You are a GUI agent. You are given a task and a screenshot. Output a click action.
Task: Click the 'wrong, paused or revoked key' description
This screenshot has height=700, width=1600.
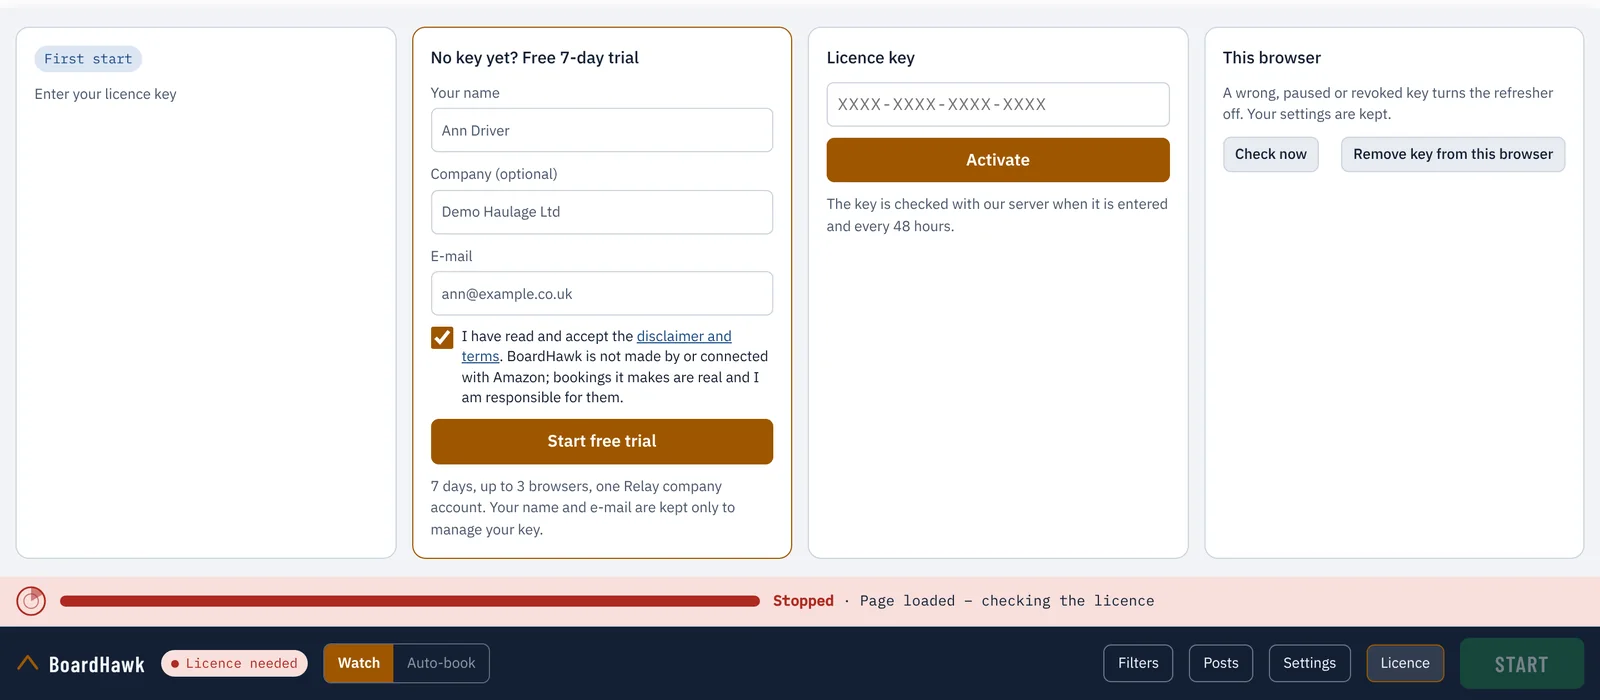1388,103
